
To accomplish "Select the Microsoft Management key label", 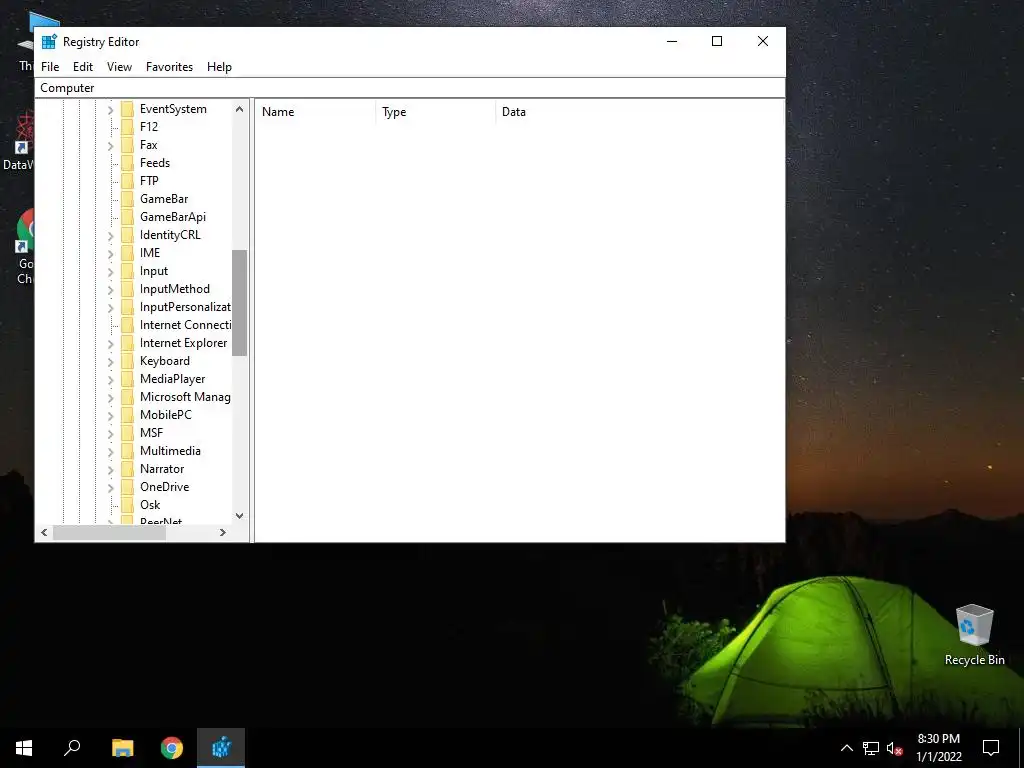I will pyautogui.click(x=185, y=396).
